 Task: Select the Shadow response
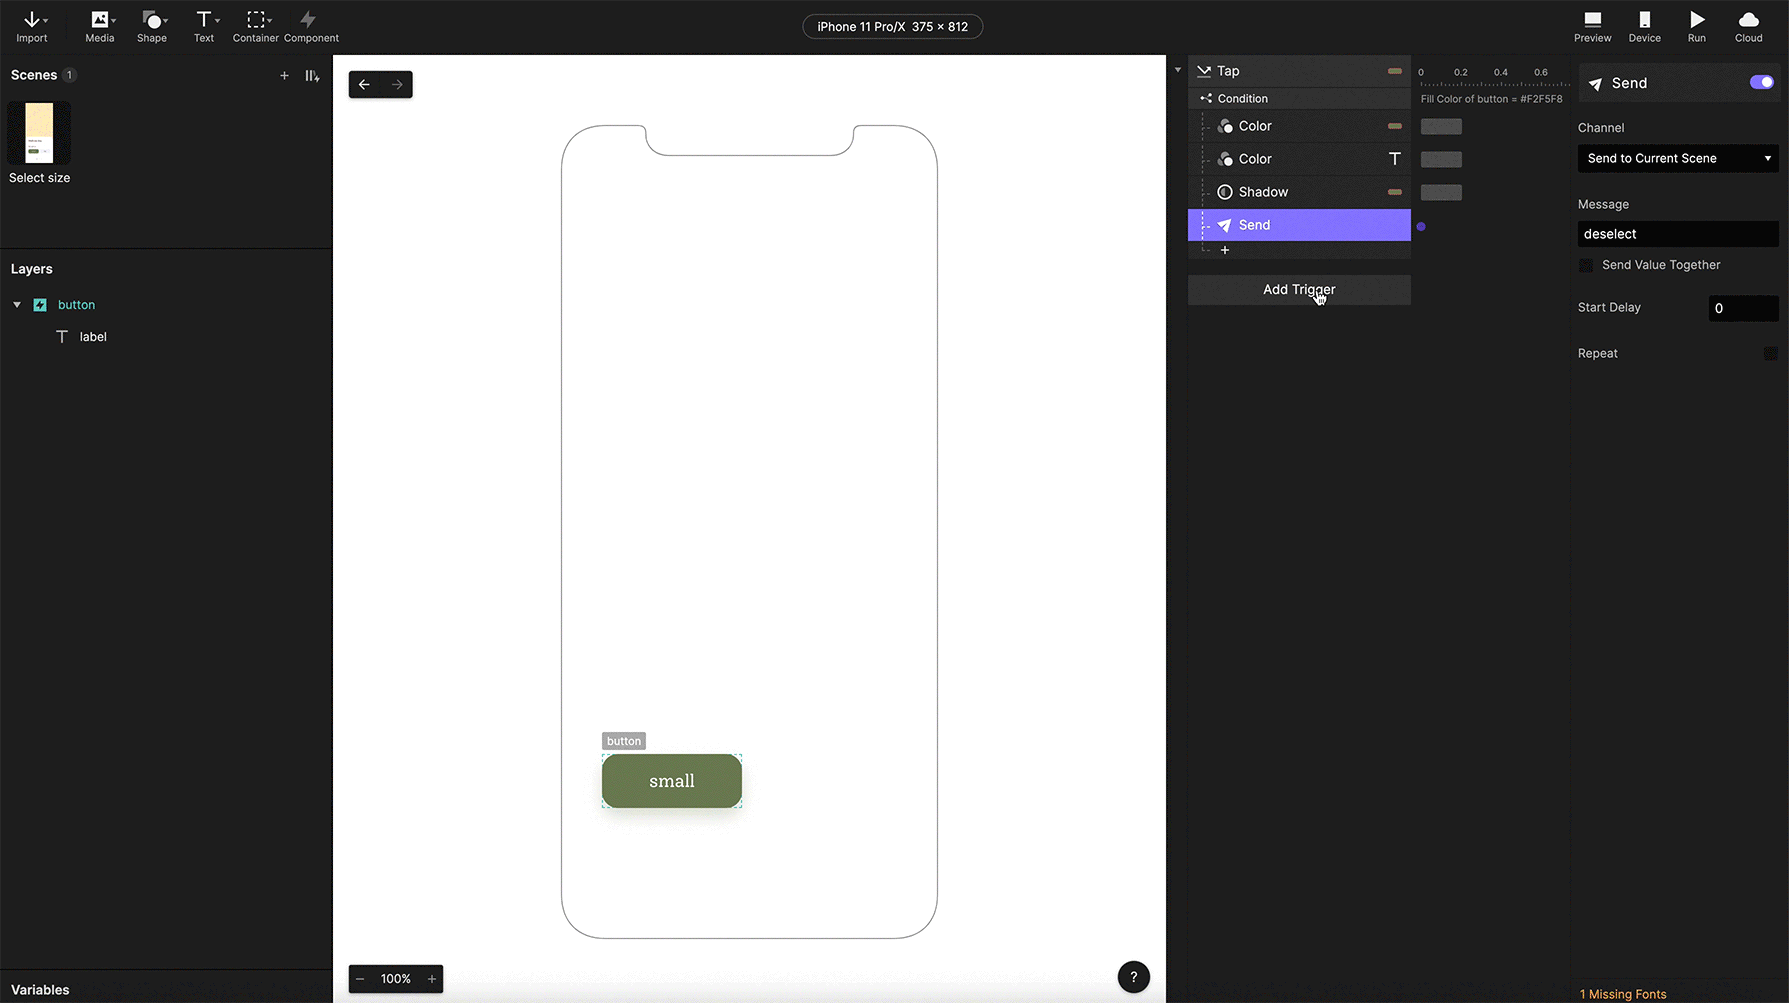point(1299,192)
